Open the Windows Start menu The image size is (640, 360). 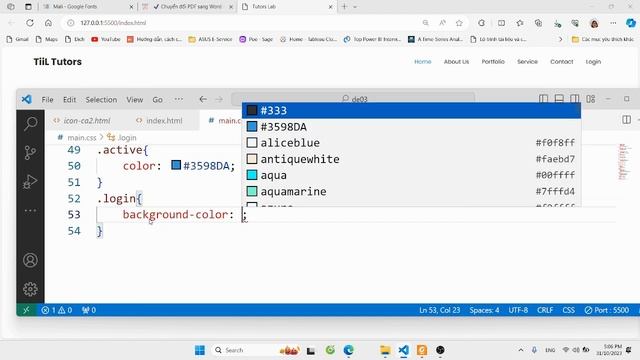point(200,350)
